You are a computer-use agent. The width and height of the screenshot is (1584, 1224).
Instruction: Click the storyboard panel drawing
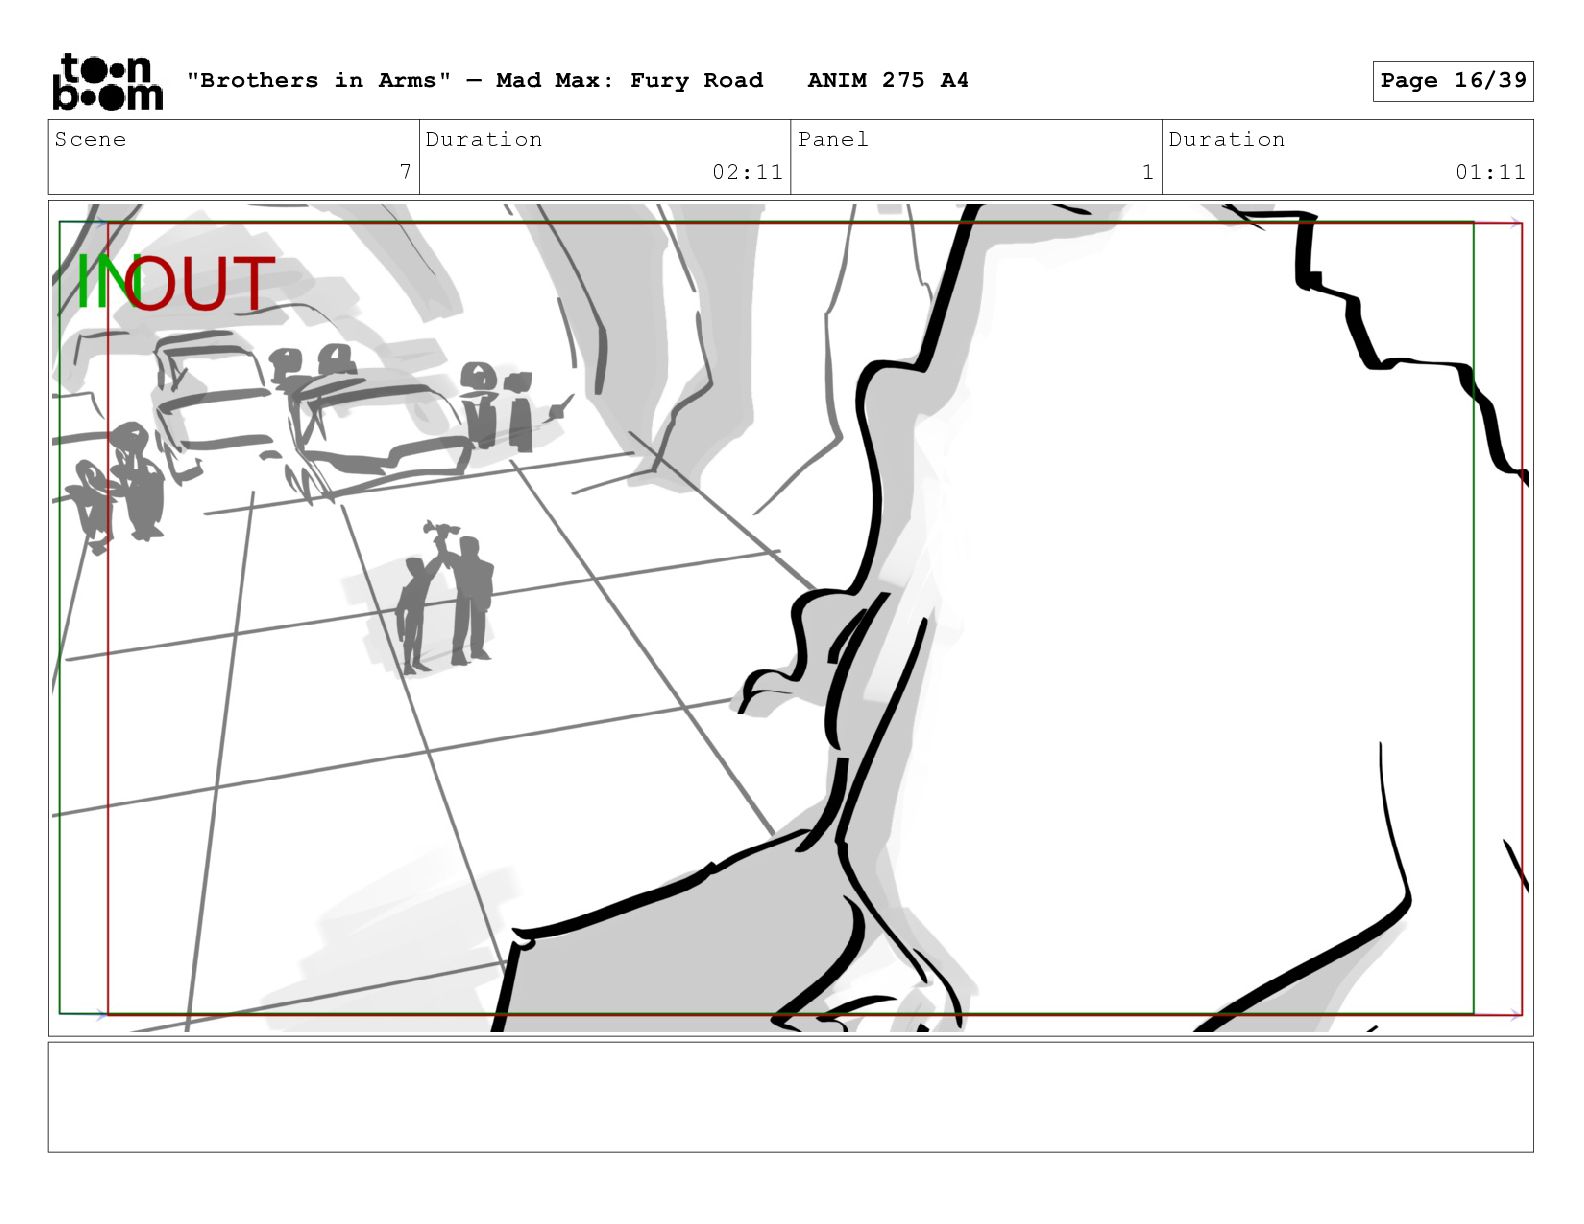tap(790, 618)
